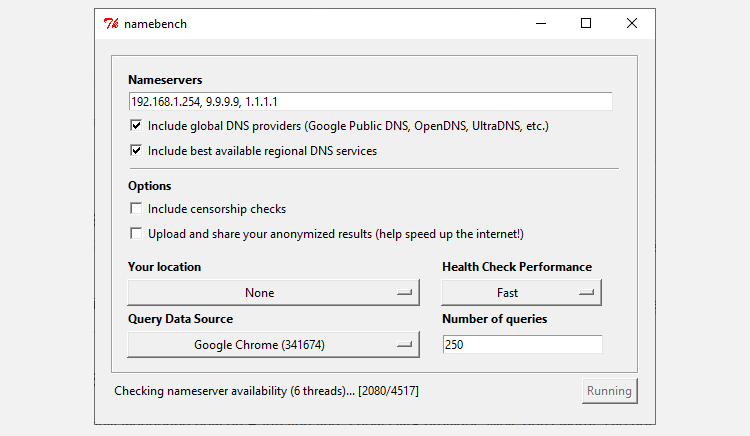Minimize the namebench window
Viewport: 750px width, 436px height.
[540, 24]
